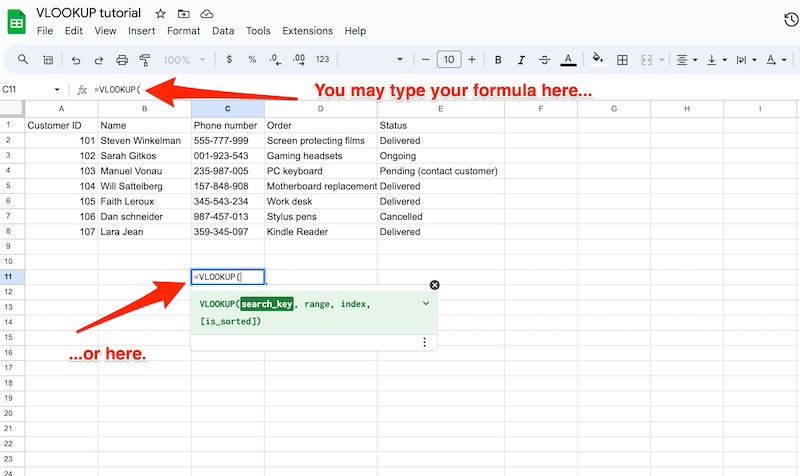
Task: Open the name box dropdown arrow
Action: coord(57,90)
